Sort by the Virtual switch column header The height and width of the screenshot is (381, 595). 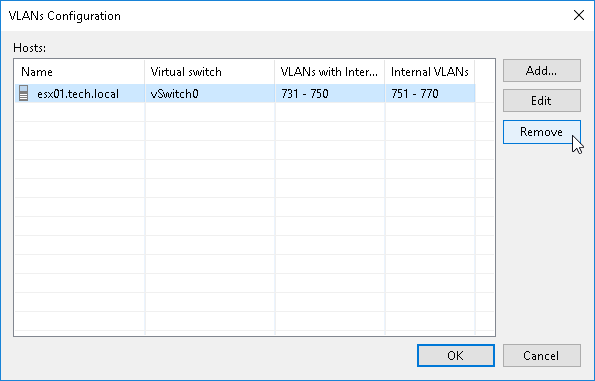coord(210,72)
